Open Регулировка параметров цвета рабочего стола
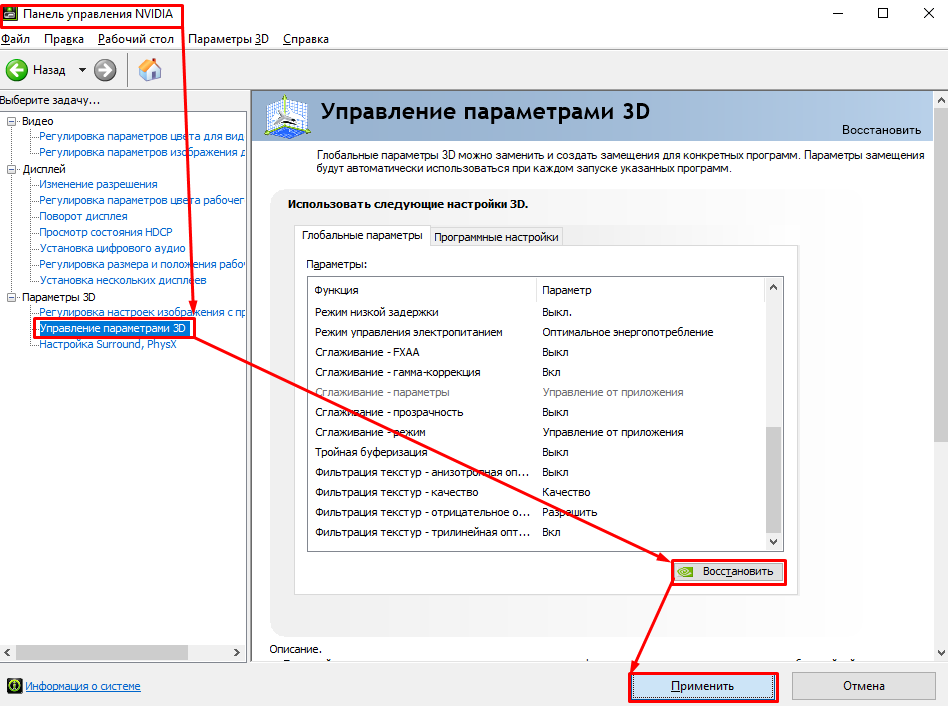 click(141, 200)
